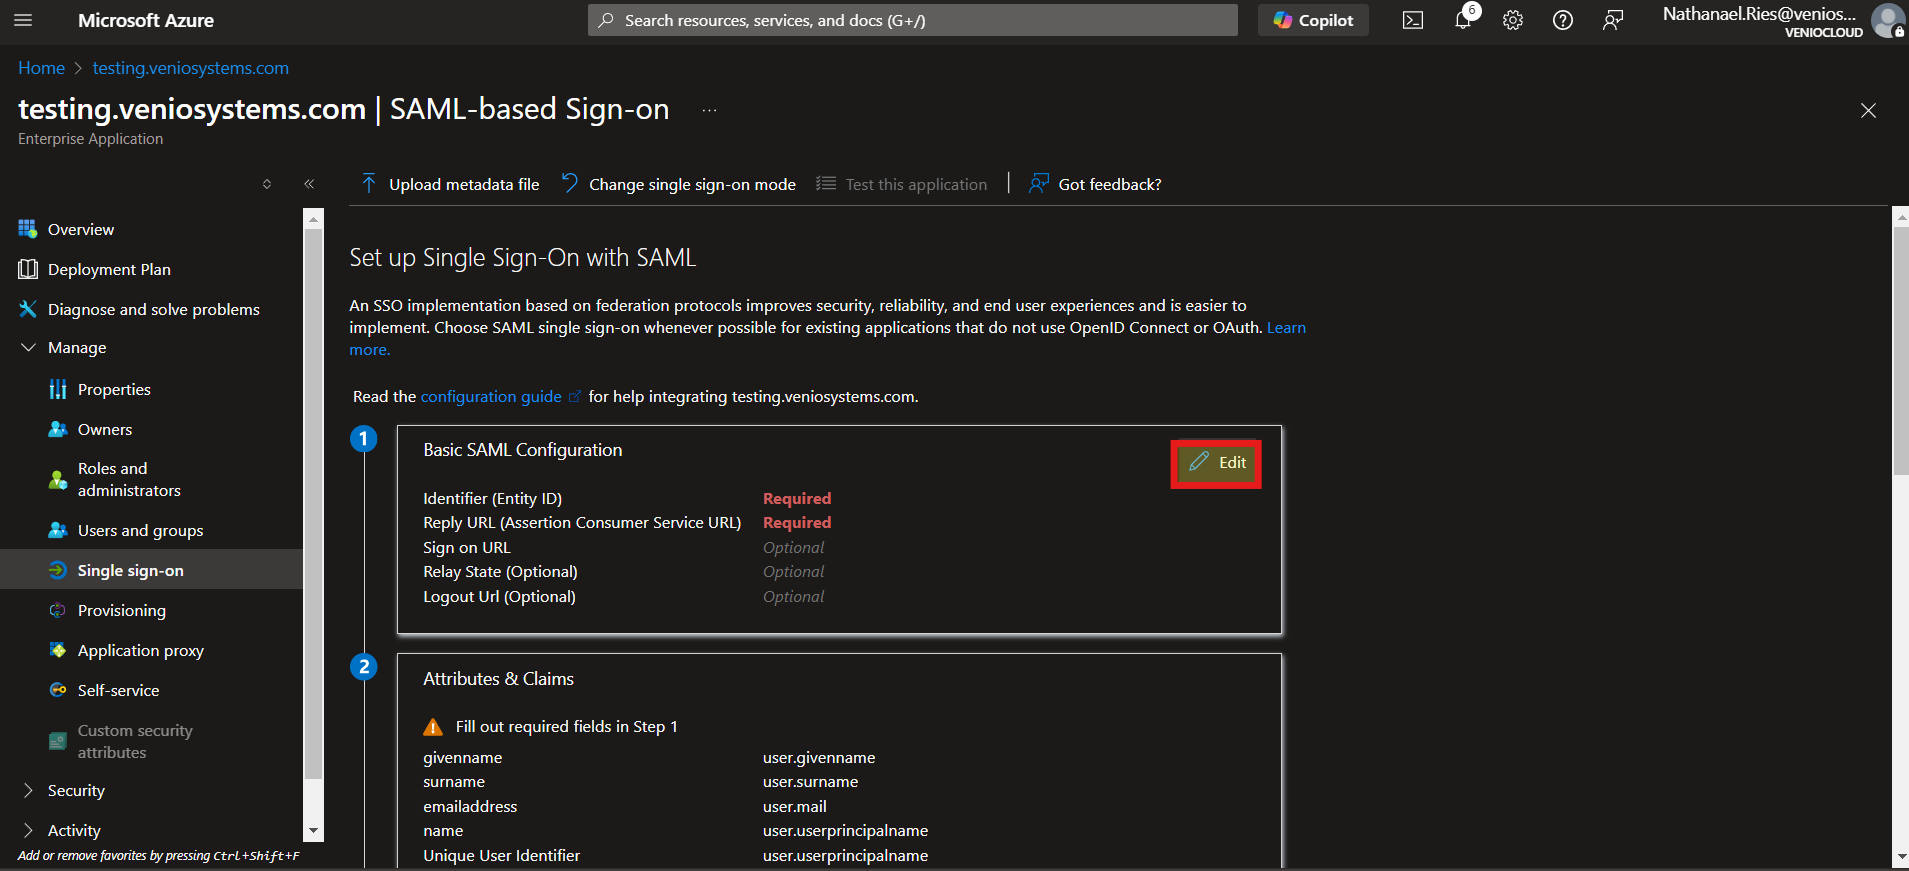Click the Owners people icon
The width and height of the screenshot is (1909, 871).
(58, 429)
